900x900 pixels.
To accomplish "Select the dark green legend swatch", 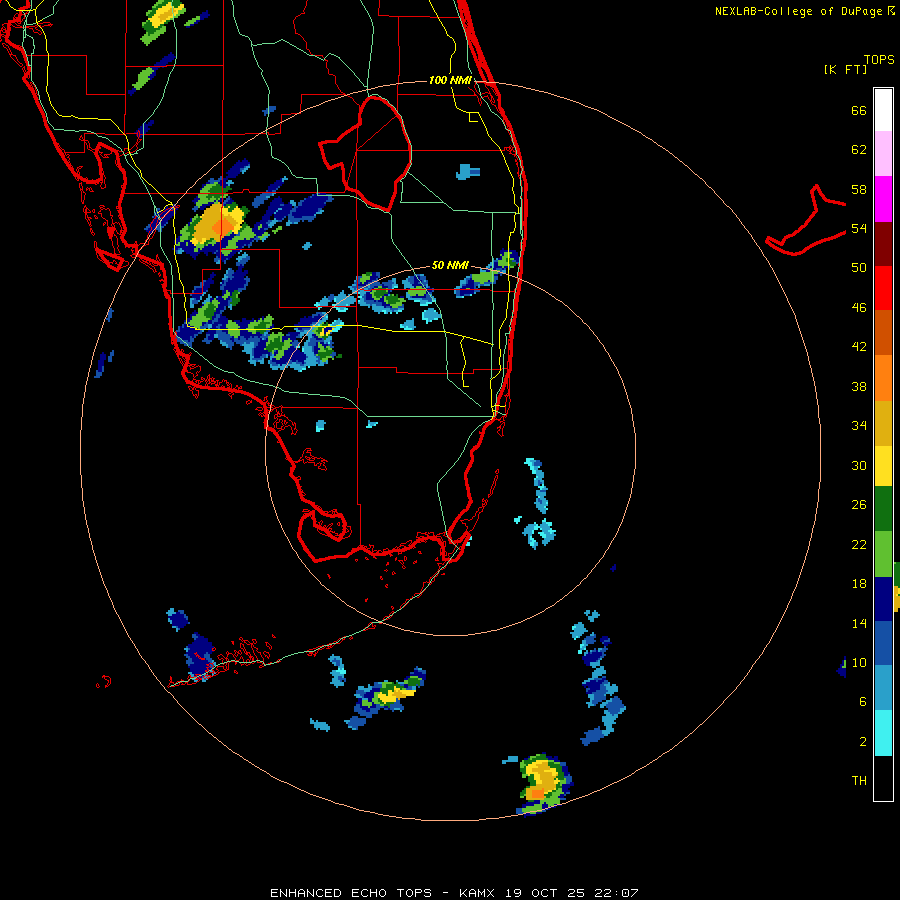I will [x=883, y=509].
